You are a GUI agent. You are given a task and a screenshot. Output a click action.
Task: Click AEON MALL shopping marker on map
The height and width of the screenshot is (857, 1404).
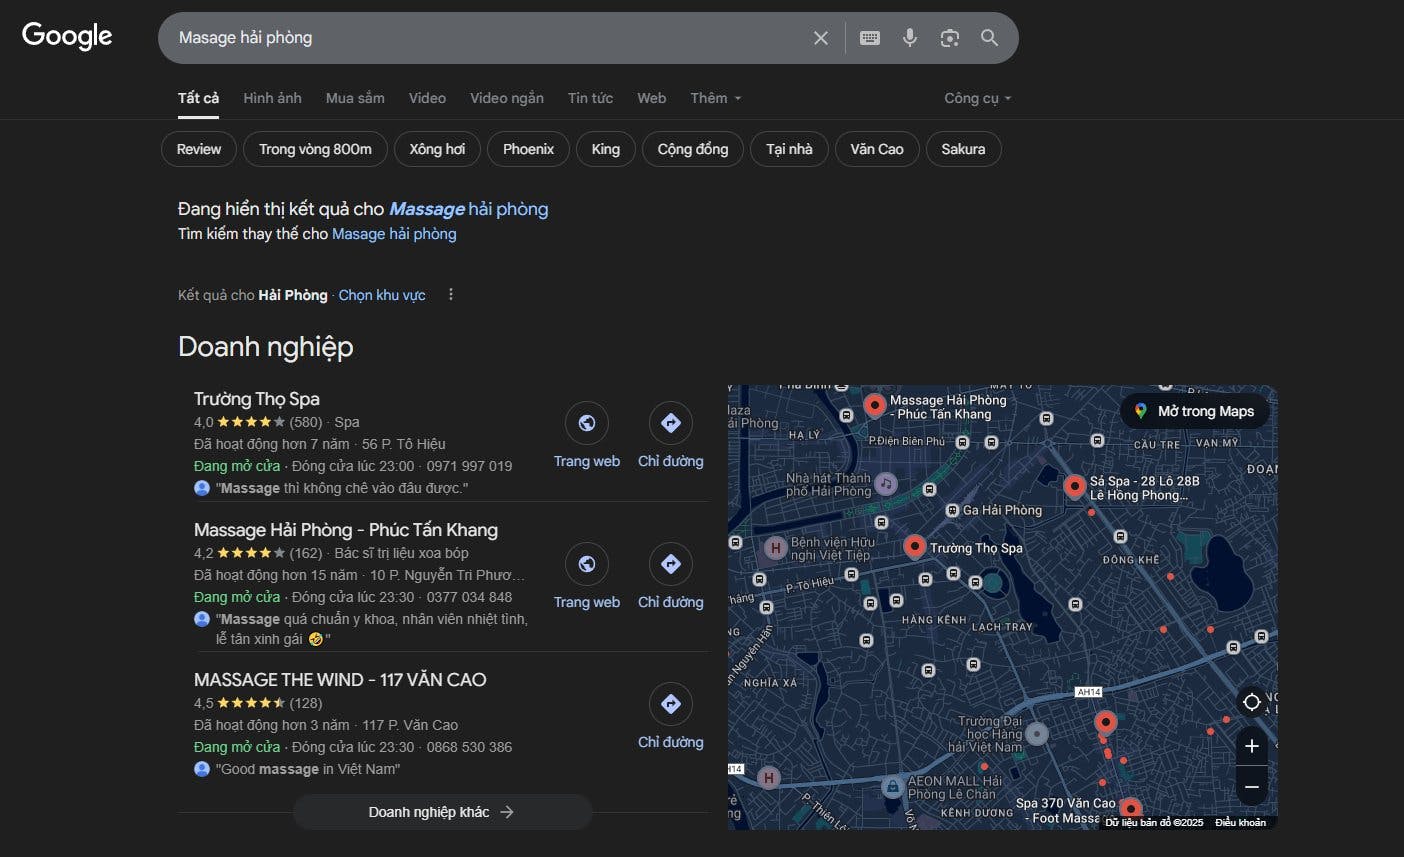(892, 787)
